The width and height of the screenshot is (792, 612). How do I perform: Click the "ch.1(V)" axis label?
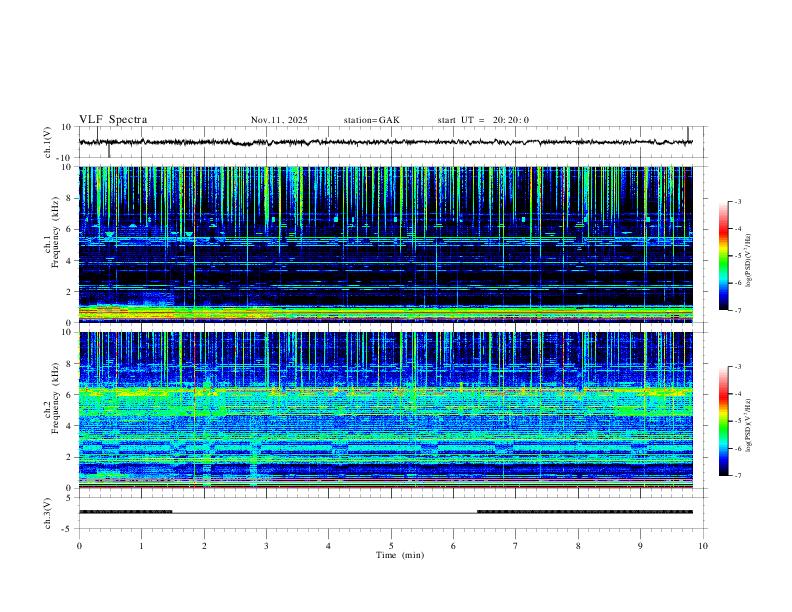pyautogui.click(x=48, y=142)
